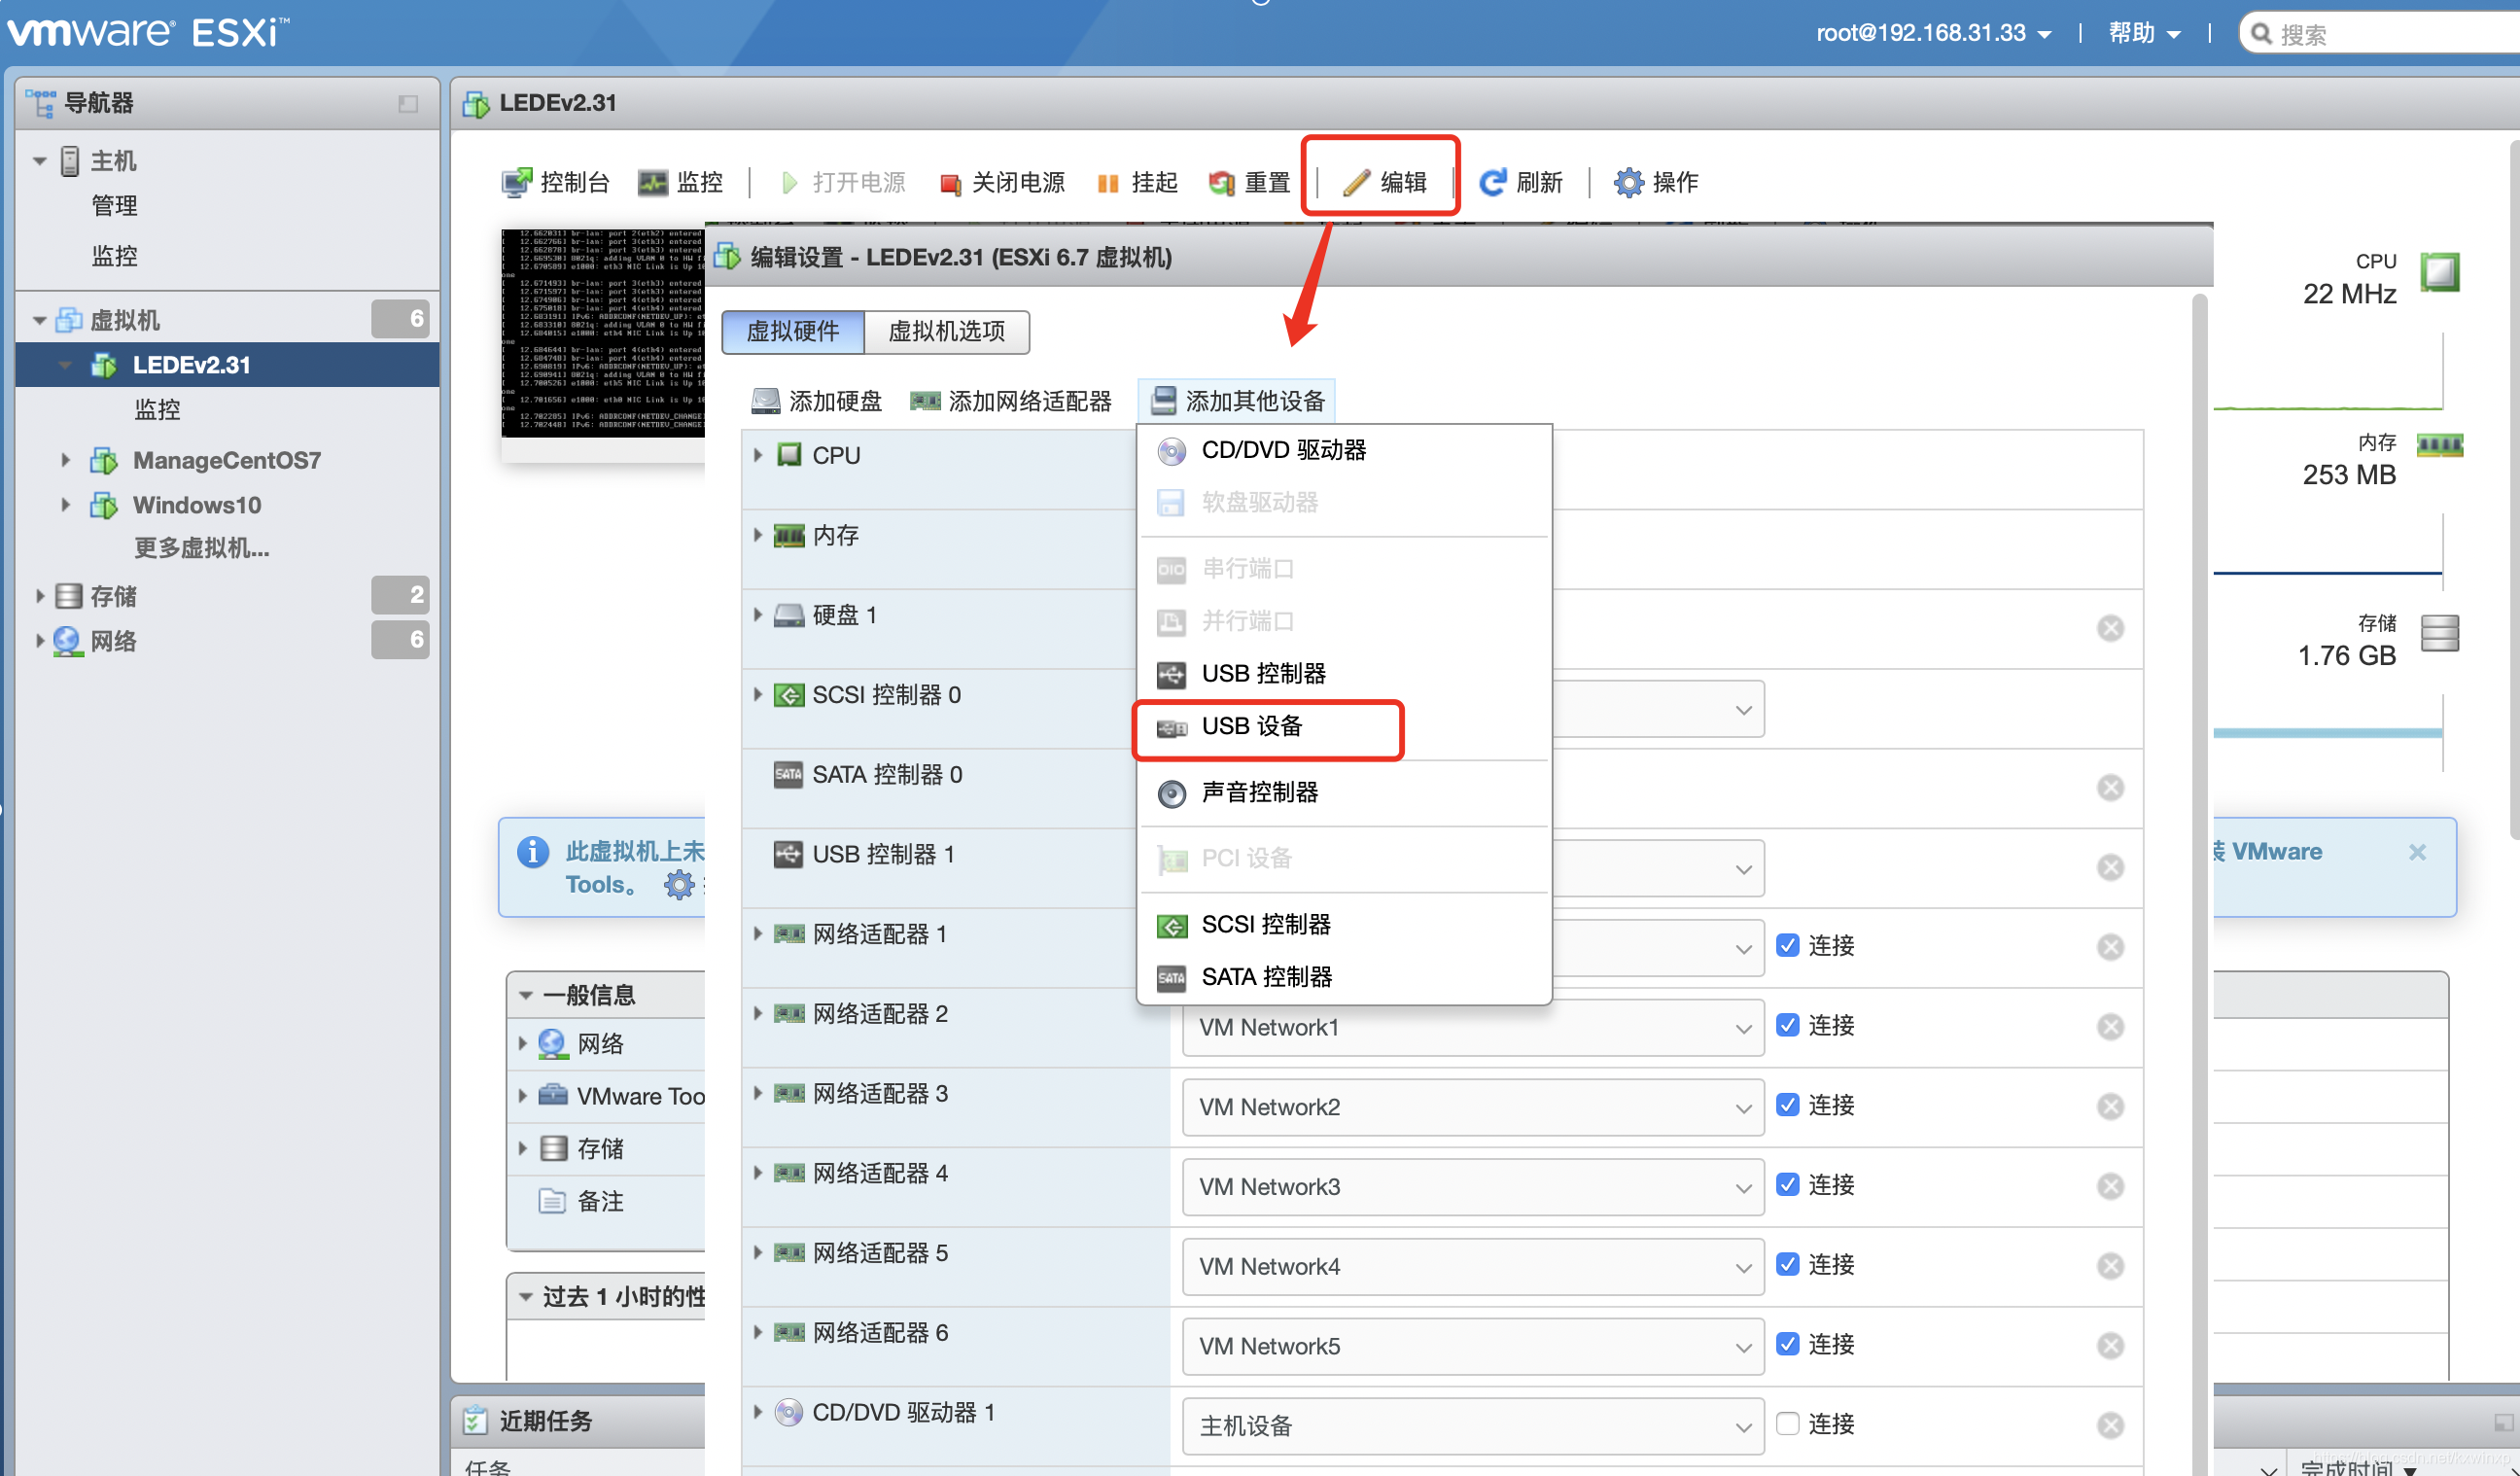
Task: Open the root@192.168.31.33 user menu
Action: 1933,33
